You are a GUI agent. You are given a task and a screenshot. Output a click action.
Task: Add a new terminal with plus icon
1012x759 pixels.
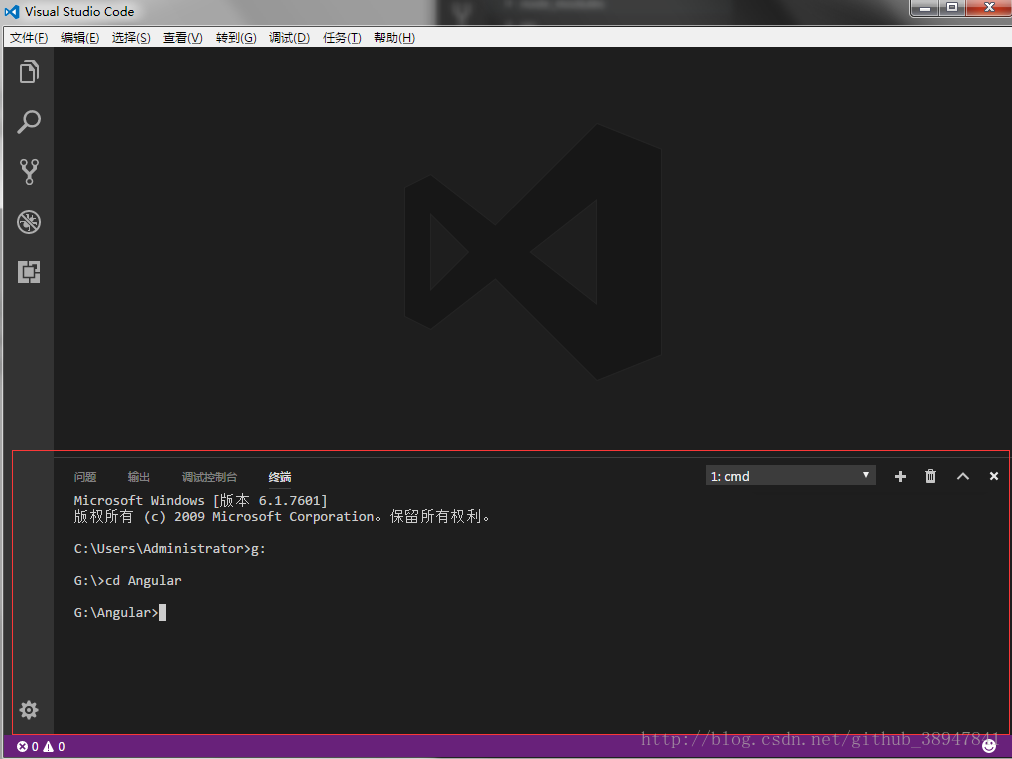pyautogui.click(x=900, y=476)
